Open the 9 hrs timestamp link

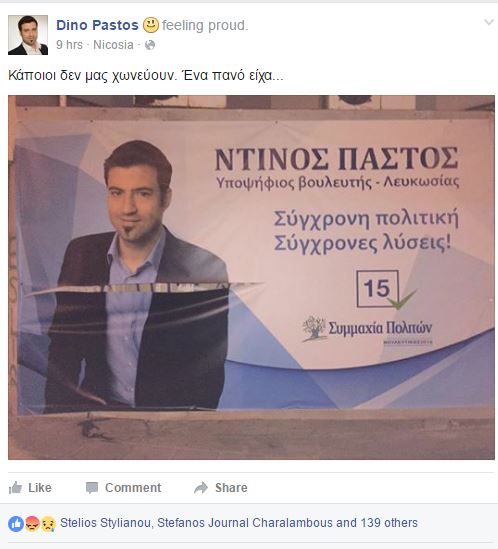tap(69, 45)
